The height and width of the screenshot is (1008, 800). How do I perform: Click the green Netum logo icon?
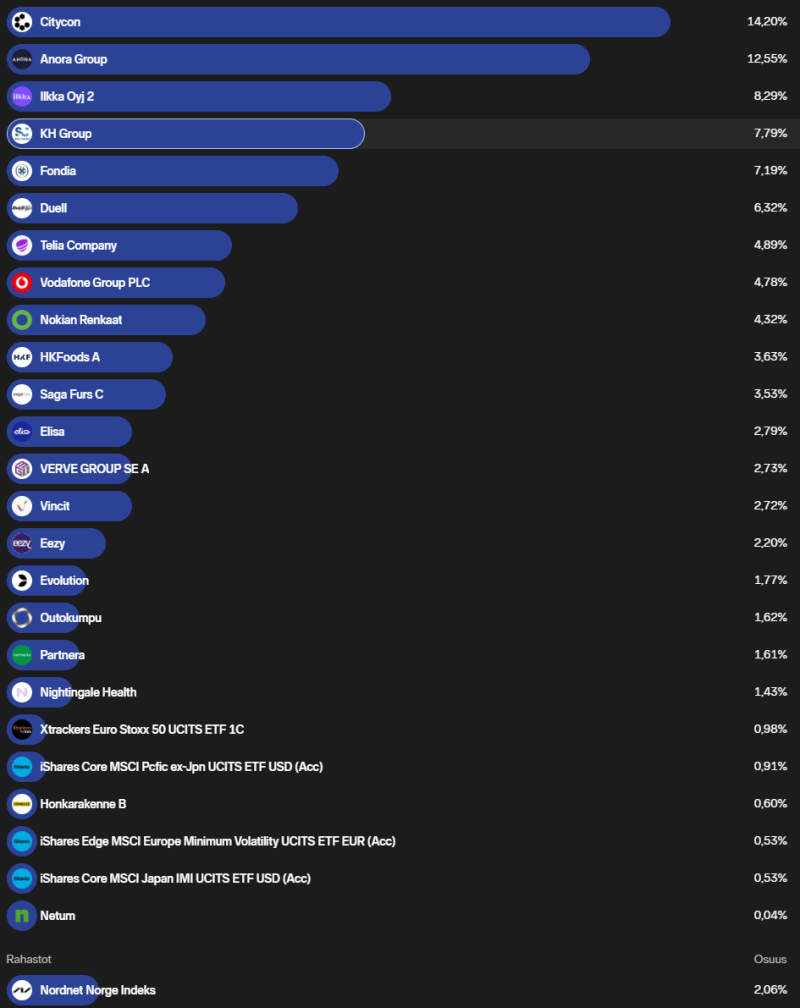click(22, 916)
